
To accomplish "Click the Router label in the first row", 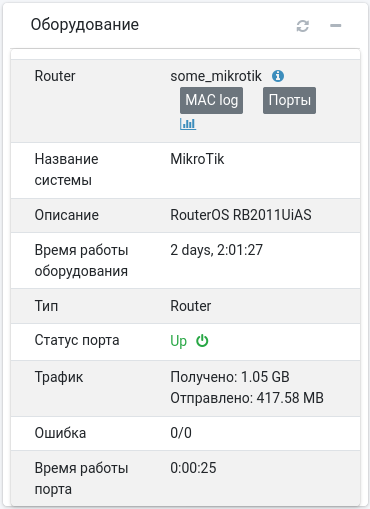I will (55, 76).
